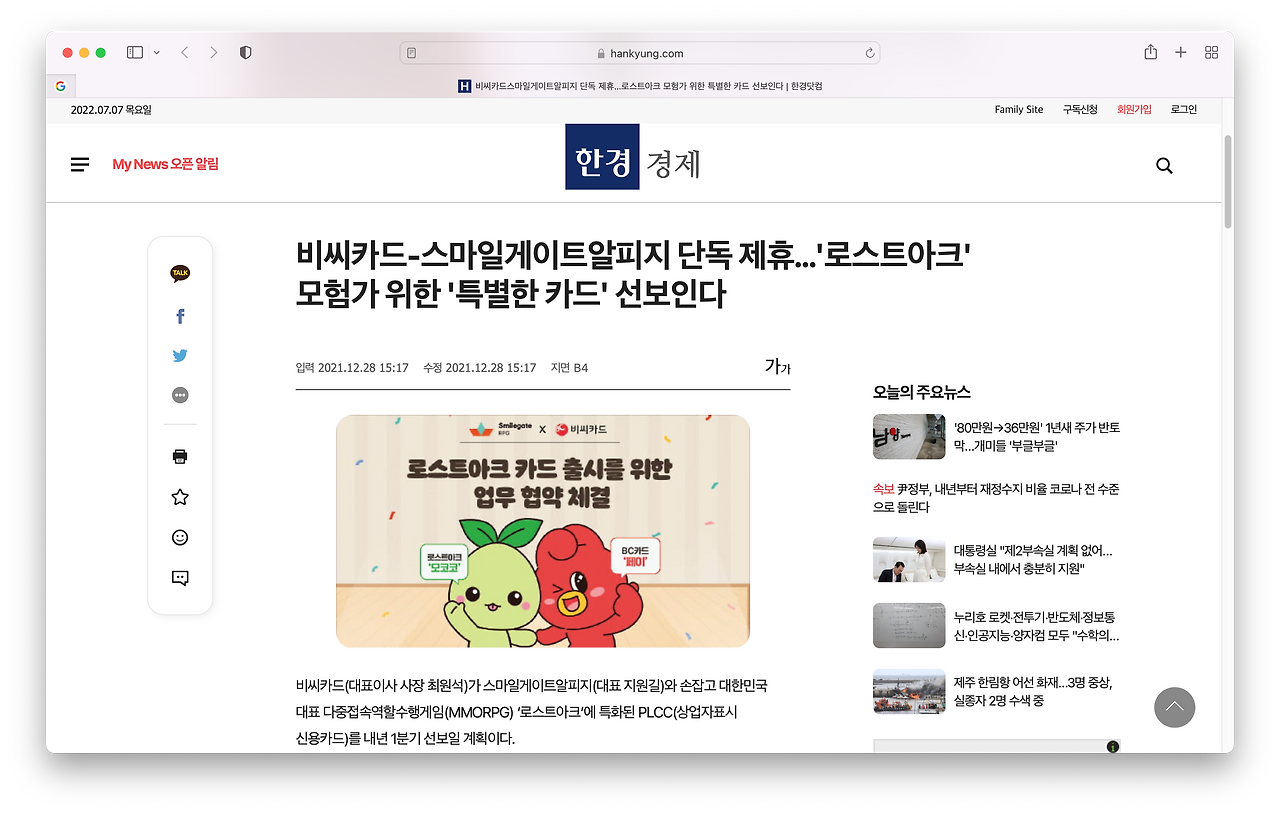Image resolution: width=1280 pixels, height=814 pixels.
Task: Open My News 오픈 알림 menu
Action: [166, 164]
